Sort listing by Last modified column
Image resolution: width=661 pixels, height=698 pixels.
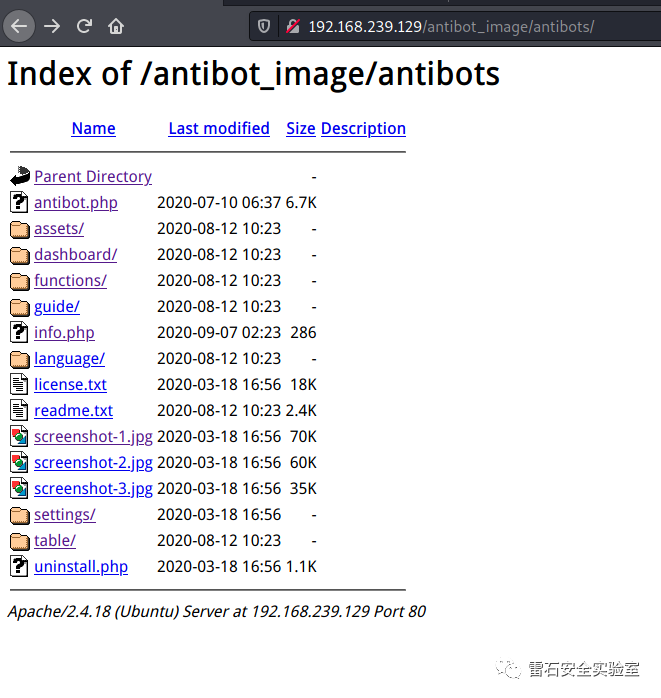click(219, 128)
